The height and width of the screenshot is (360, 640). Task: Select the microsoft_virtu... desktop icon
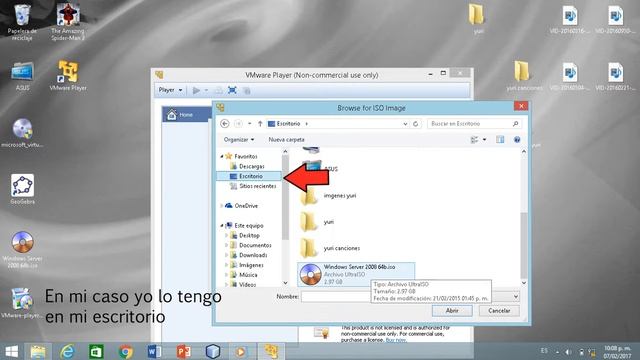click(x=22, y=133)
